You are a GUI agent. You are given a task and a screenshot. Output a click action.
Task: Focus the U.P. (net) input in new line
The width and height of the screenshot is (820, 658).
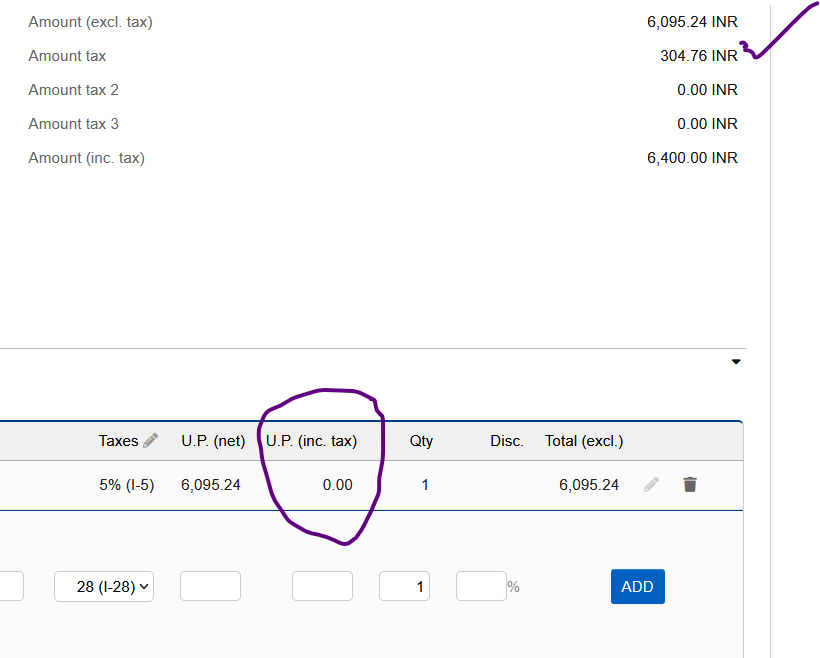point(210,587)
